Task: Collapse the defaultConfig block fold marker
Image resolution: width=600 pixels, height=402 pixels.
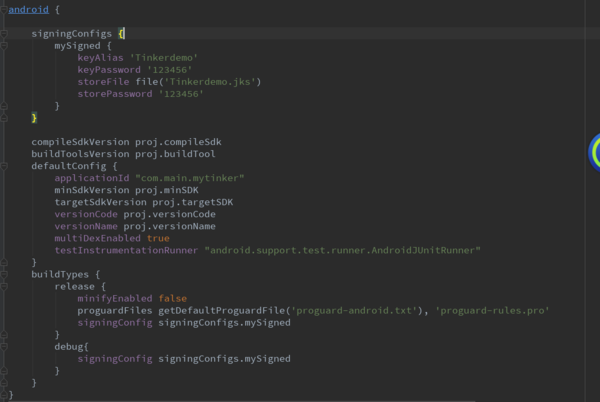Action: 3,166
